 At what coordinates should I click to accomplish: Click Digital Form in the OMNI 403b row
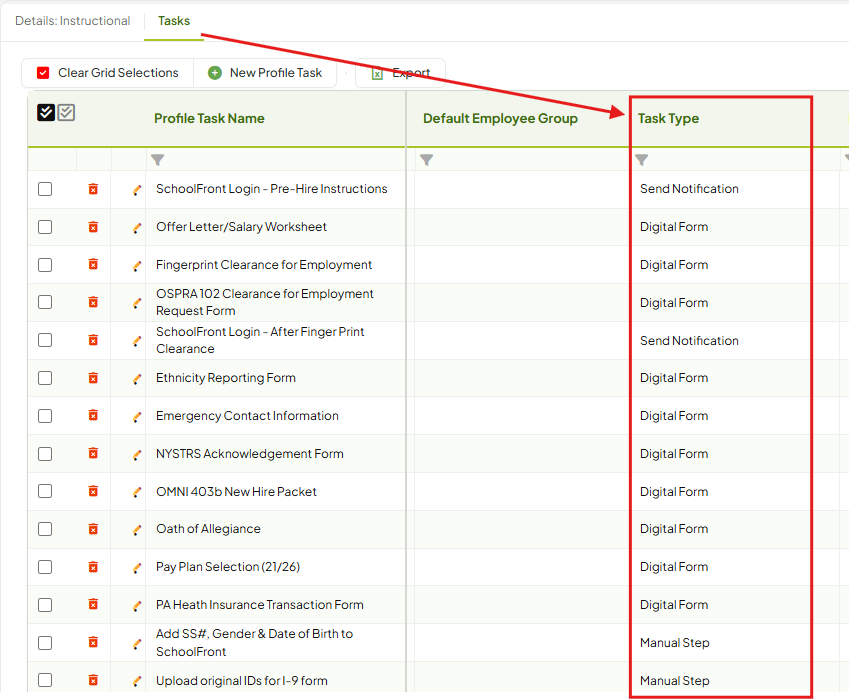coord(674,492)
